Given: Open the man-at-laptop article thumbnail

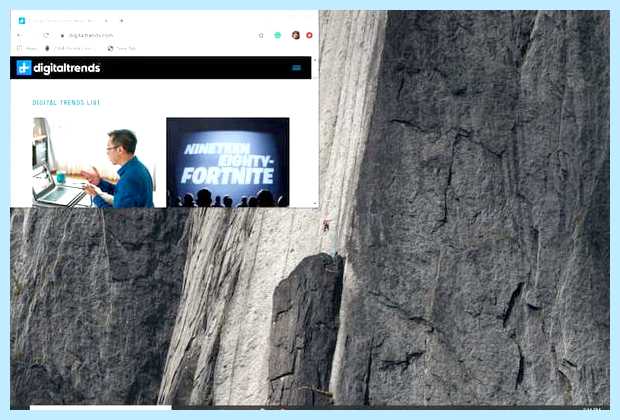Looking at the screenshot, I should coord(93,162).
